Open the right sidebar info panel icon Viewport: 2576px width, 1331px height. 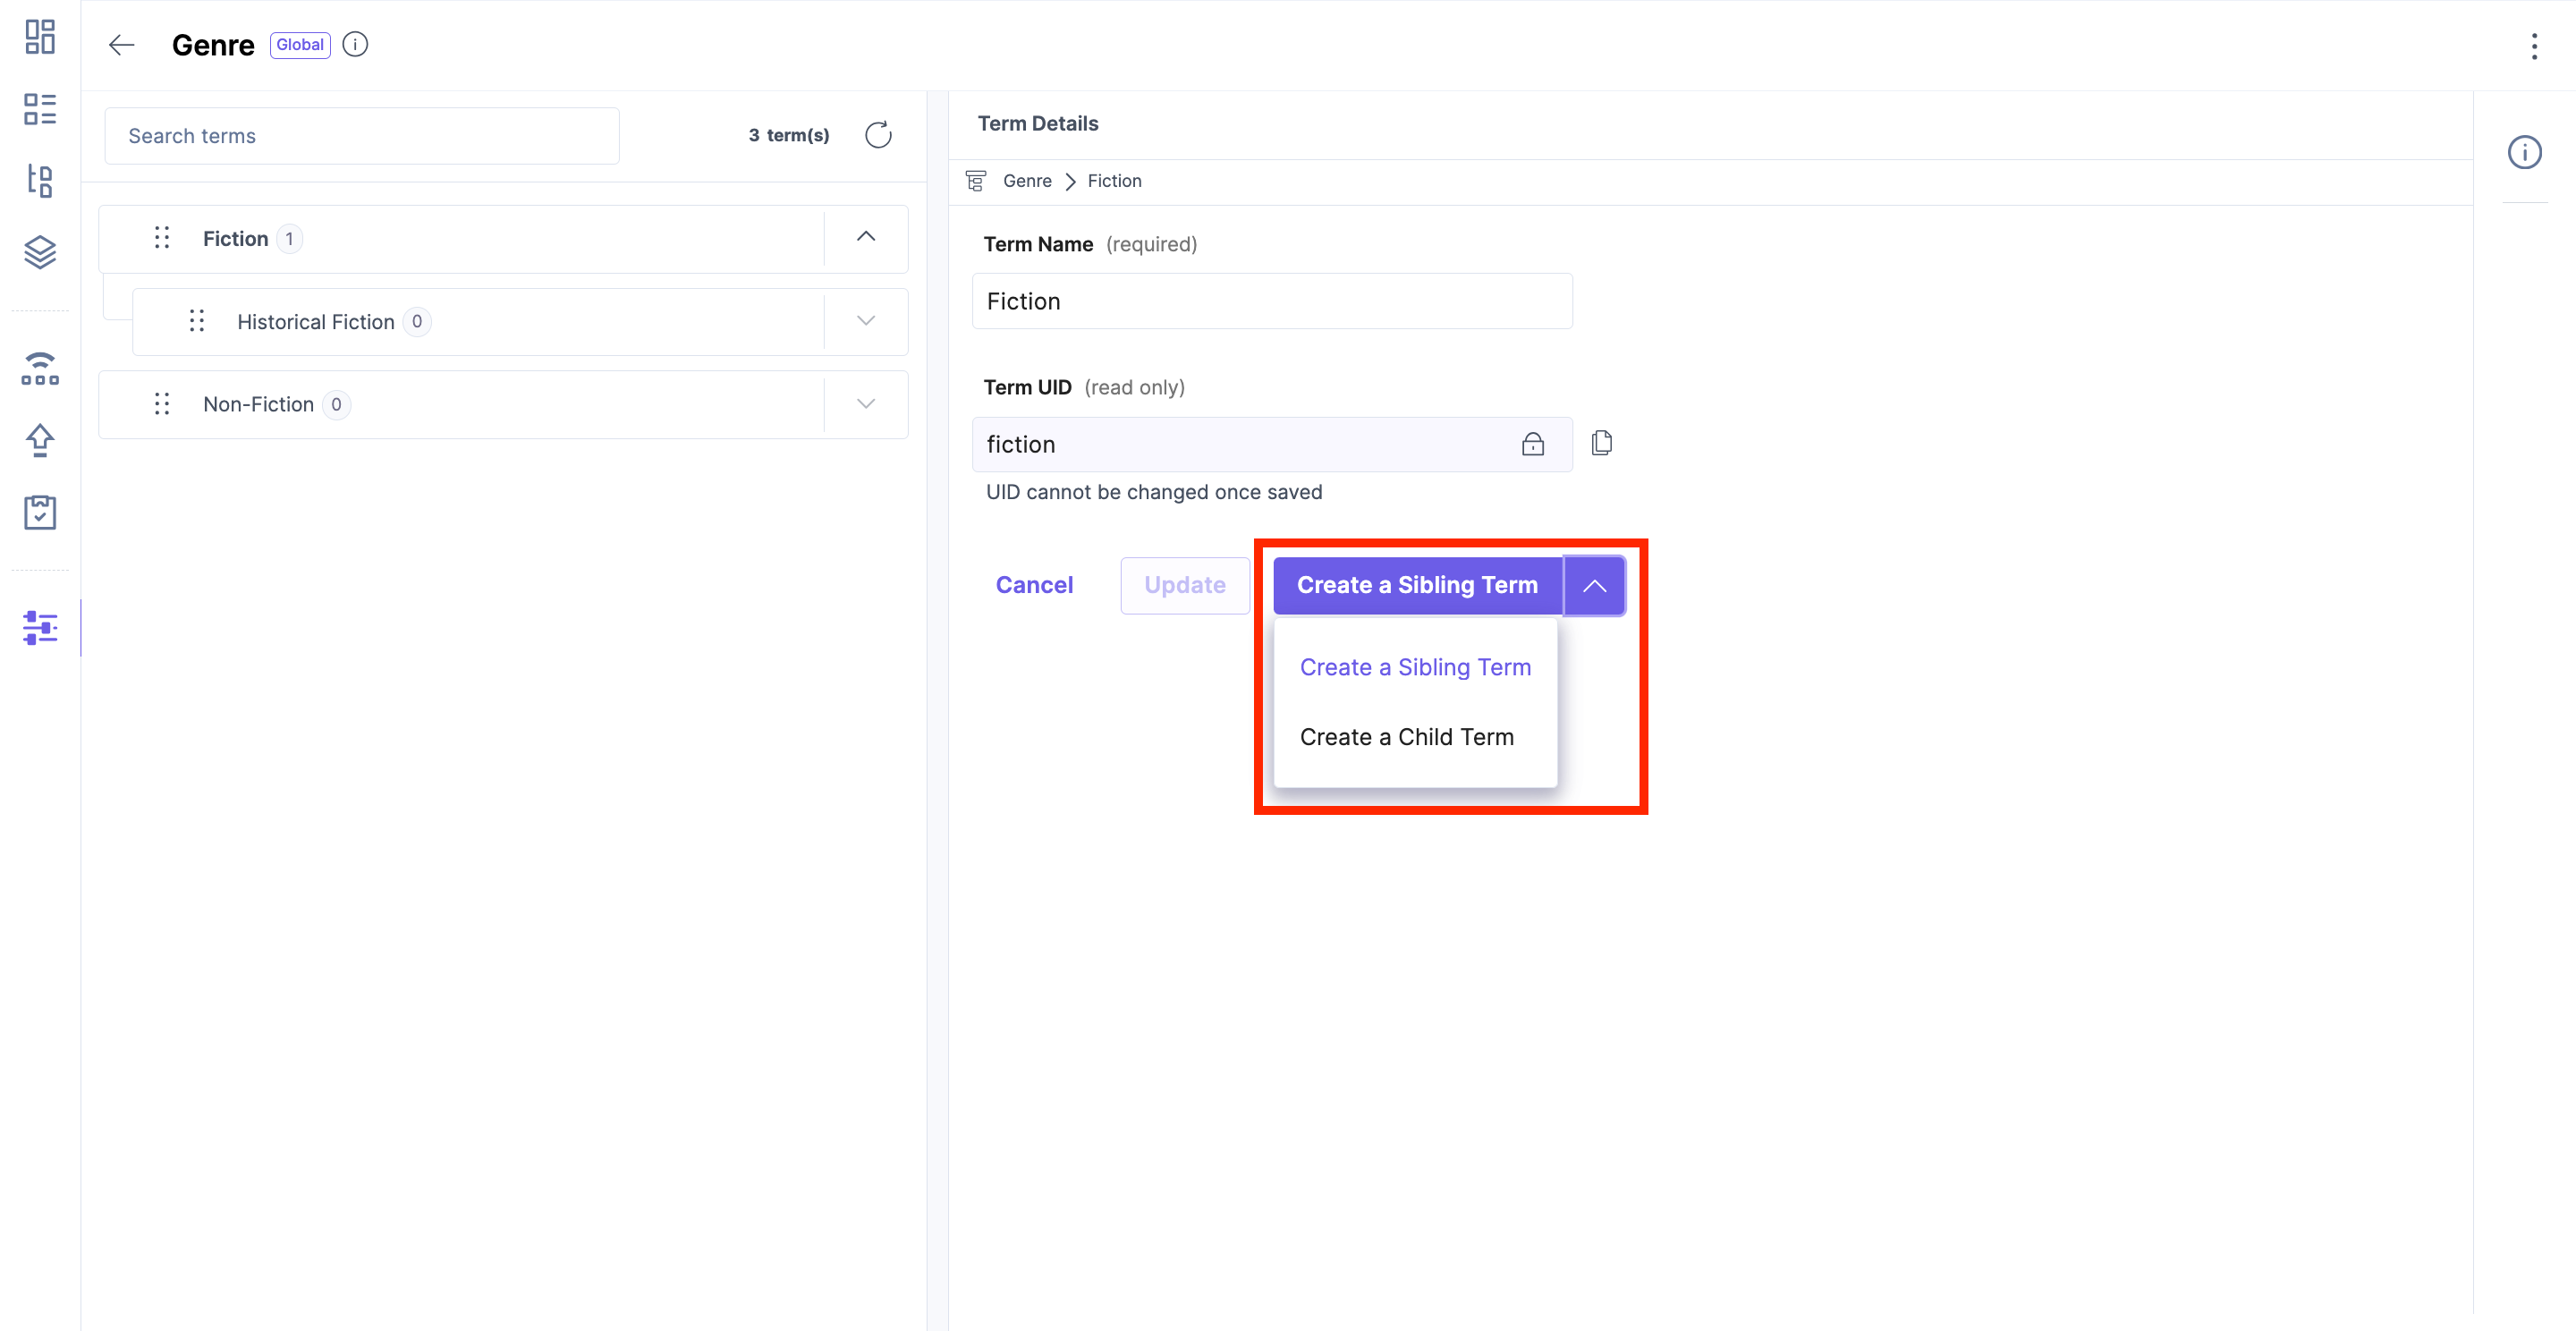tap(2525, 152)
